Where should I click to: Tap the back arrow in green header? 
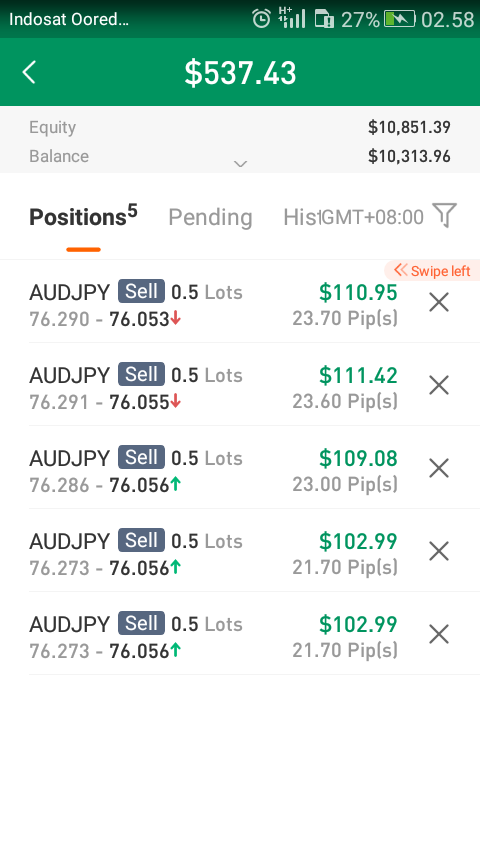29,72
